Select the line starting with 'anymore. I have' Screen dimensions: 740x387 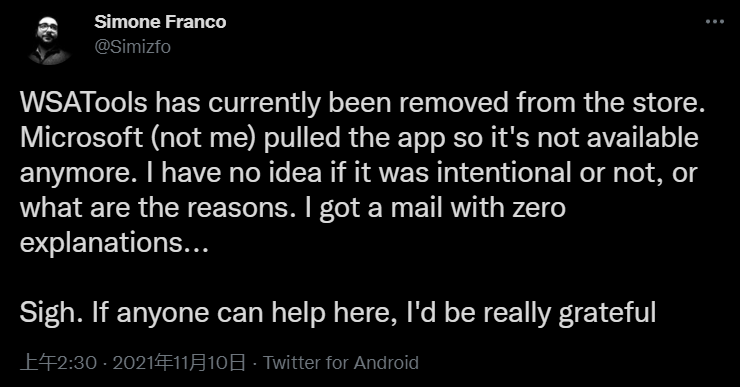359,173
